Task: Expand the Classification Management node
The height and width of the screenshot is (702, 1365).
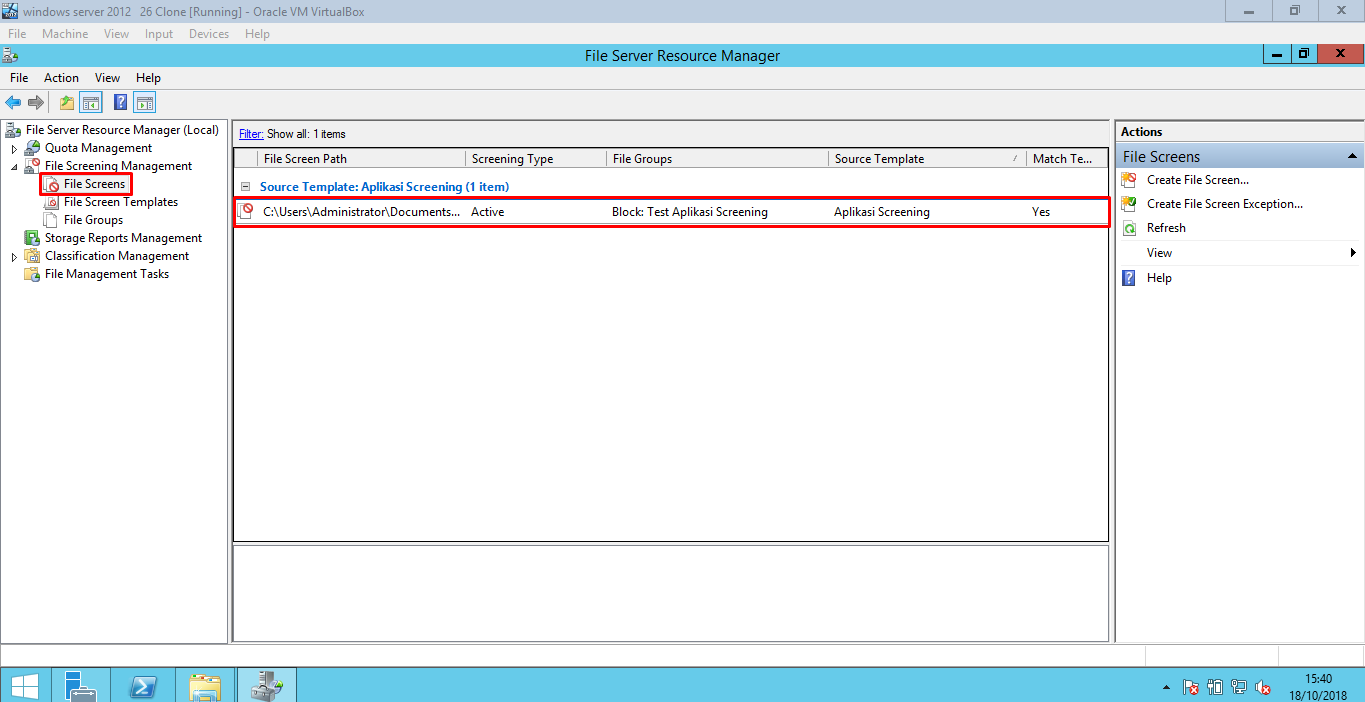Action: [x=14, y=255]
